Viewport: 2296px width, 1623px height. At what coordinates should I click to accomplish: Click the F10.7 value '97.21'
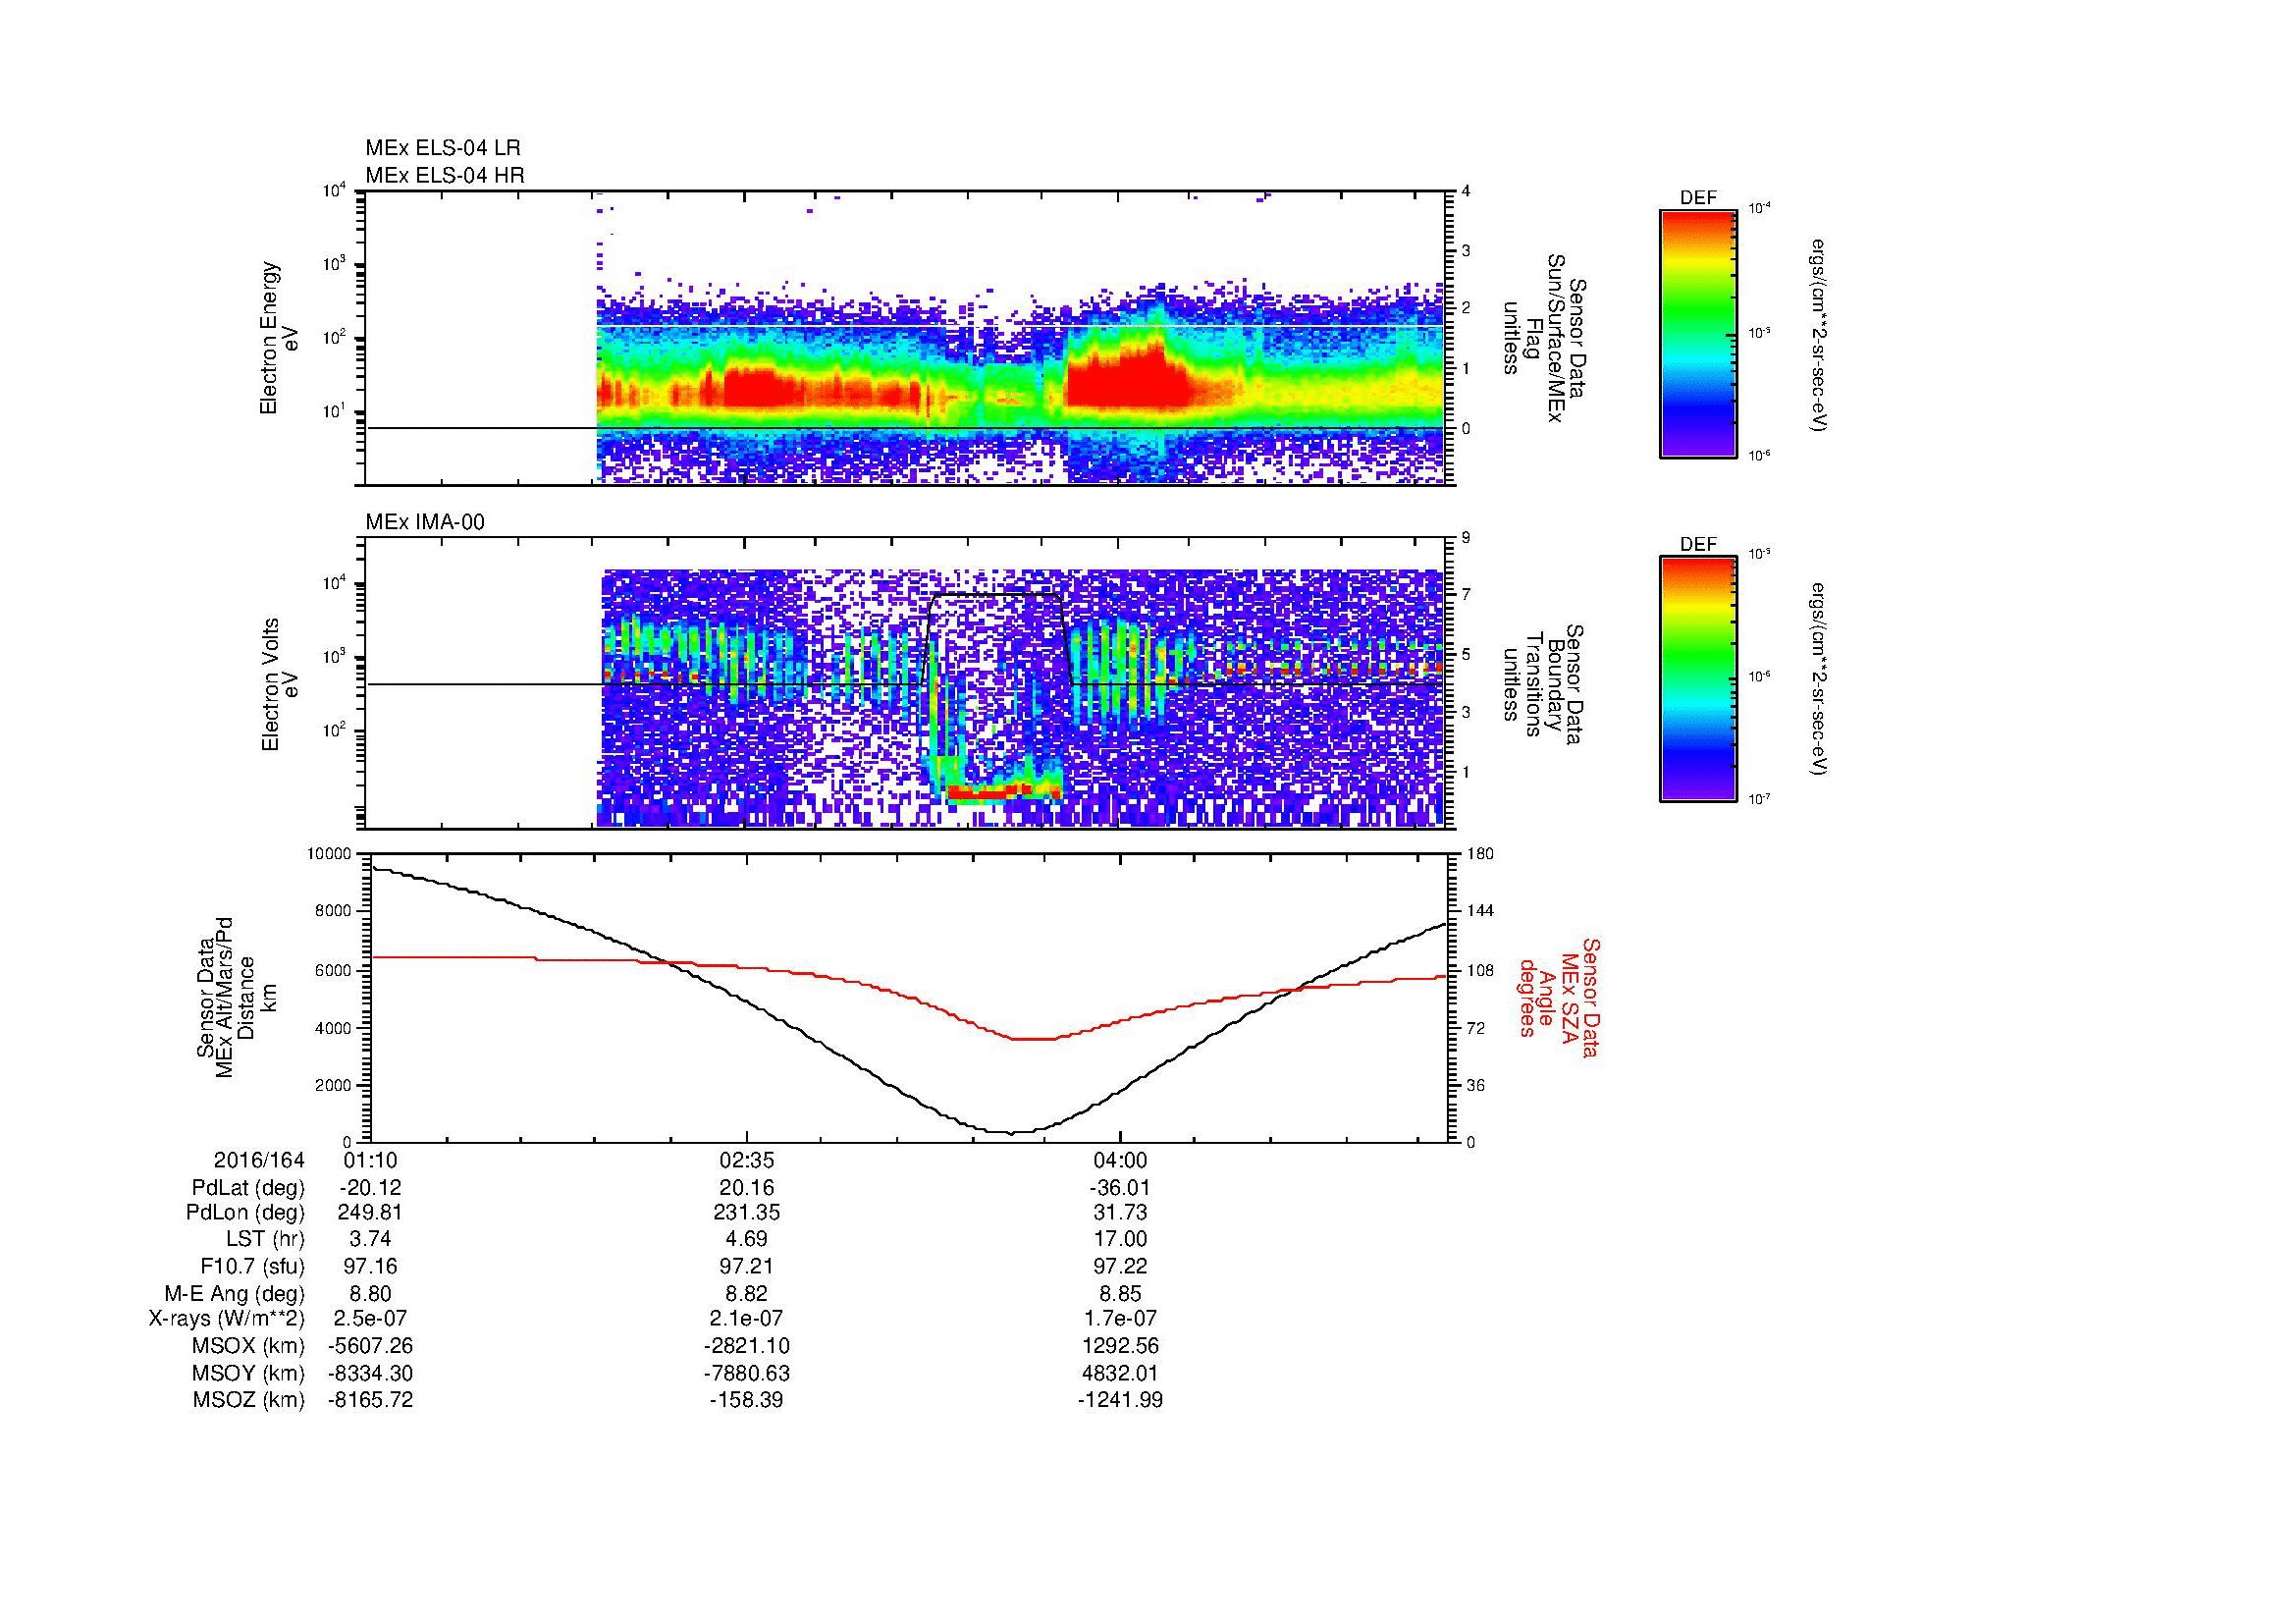coord(746,1266)
